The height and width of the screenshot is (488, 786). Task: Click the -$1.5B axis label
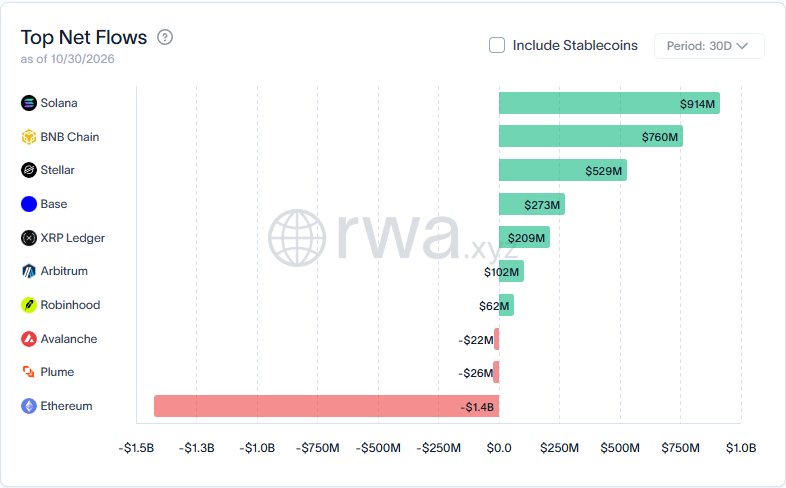136,448
